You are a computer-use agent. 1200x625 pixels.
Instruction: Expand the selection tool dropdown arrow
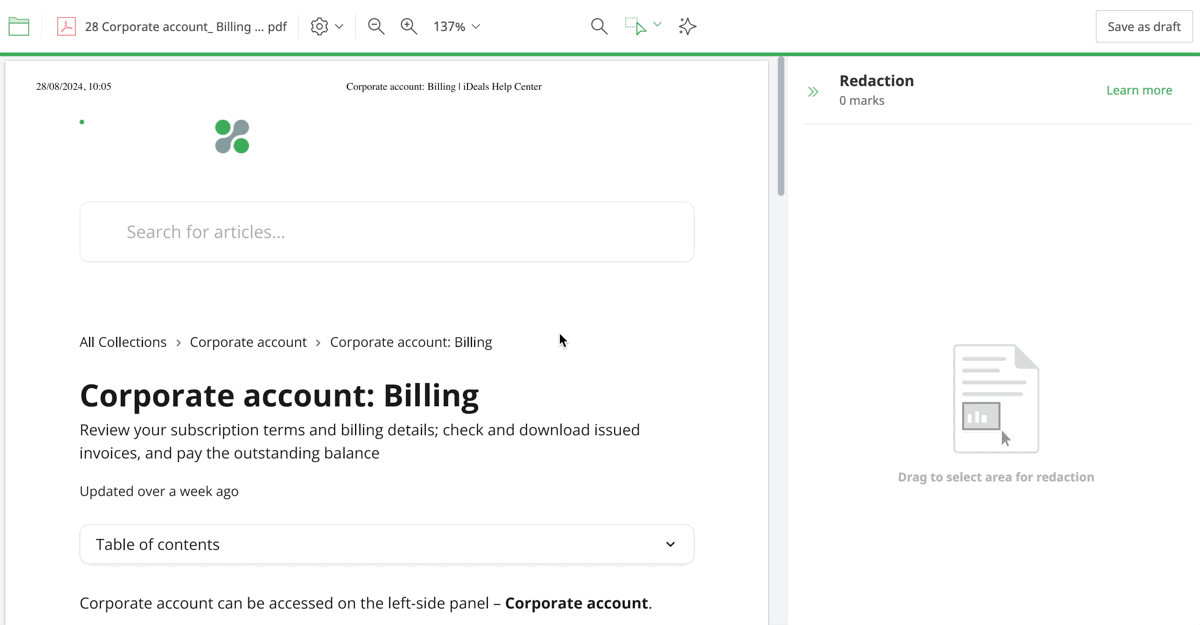pyautogui.click(x=657, y=24)
